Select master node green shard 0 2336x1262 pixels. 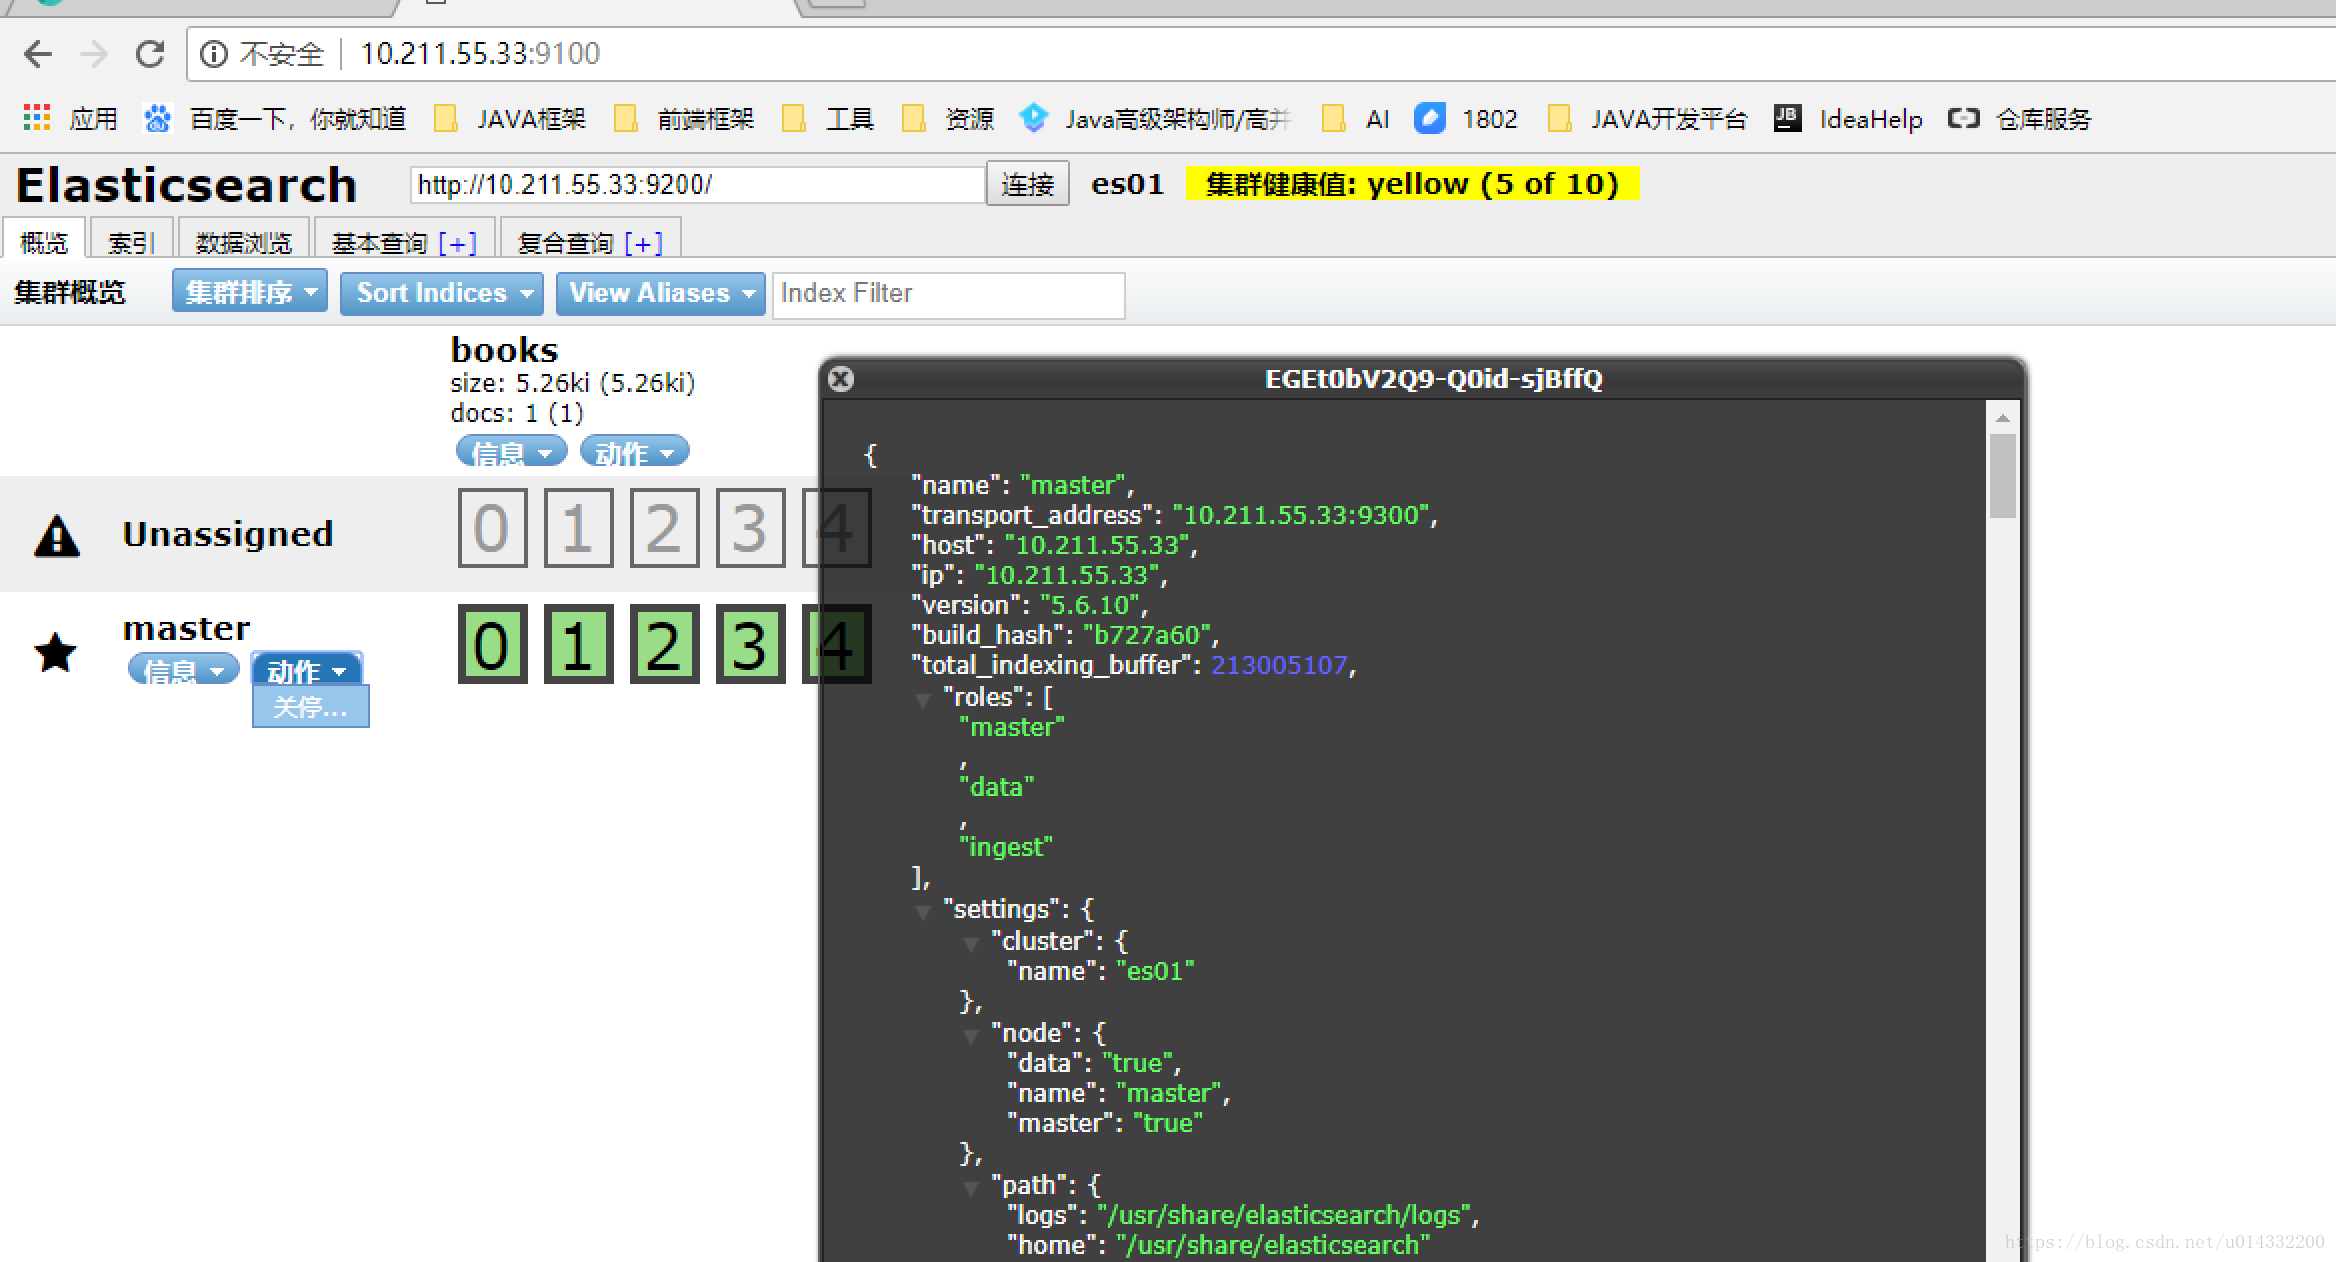493,644
